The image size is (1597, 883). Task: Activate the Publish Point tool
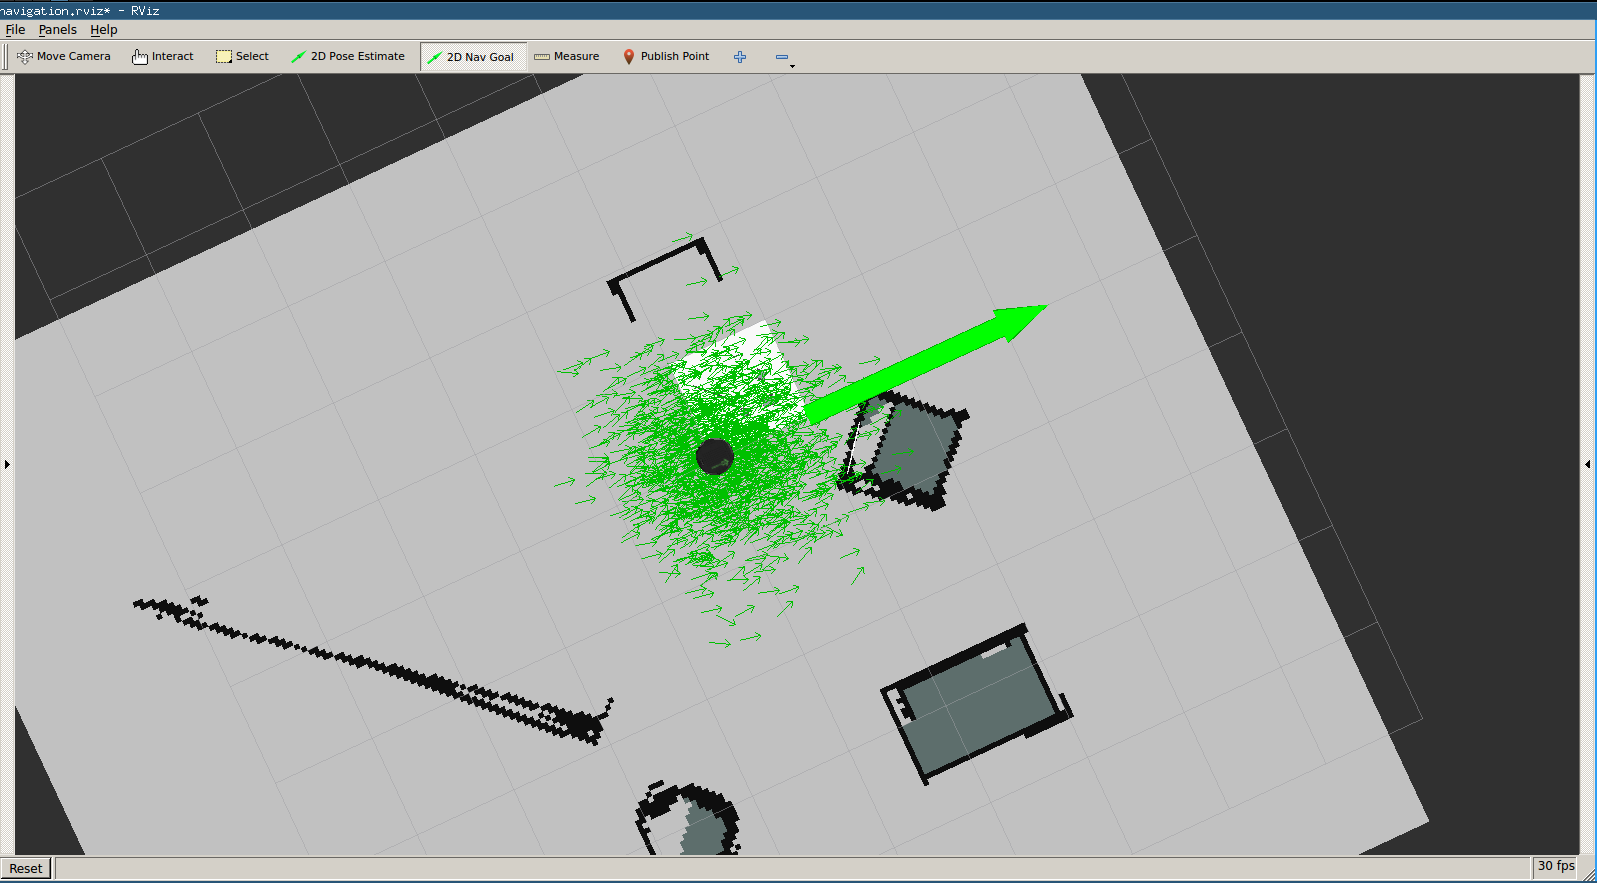coord(666,57)
